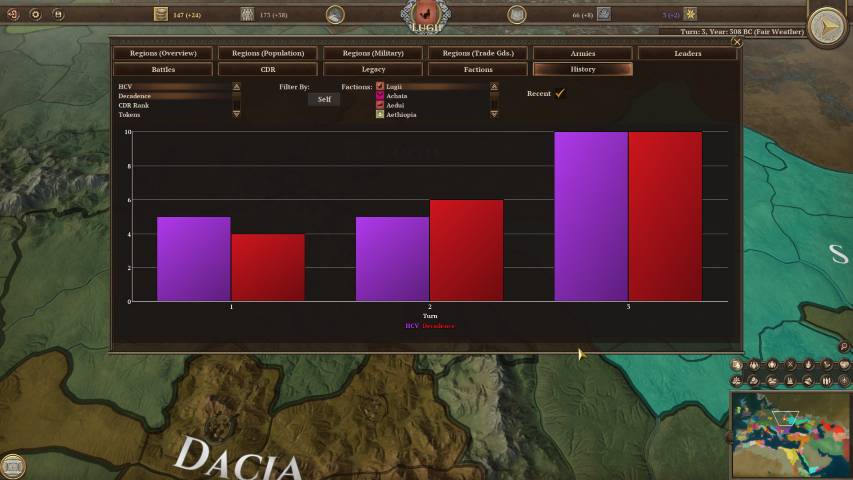This screenshot has height=480, width=853.
Task: Click the menu icon in bottom-left corner
Action: pos(13,465)
